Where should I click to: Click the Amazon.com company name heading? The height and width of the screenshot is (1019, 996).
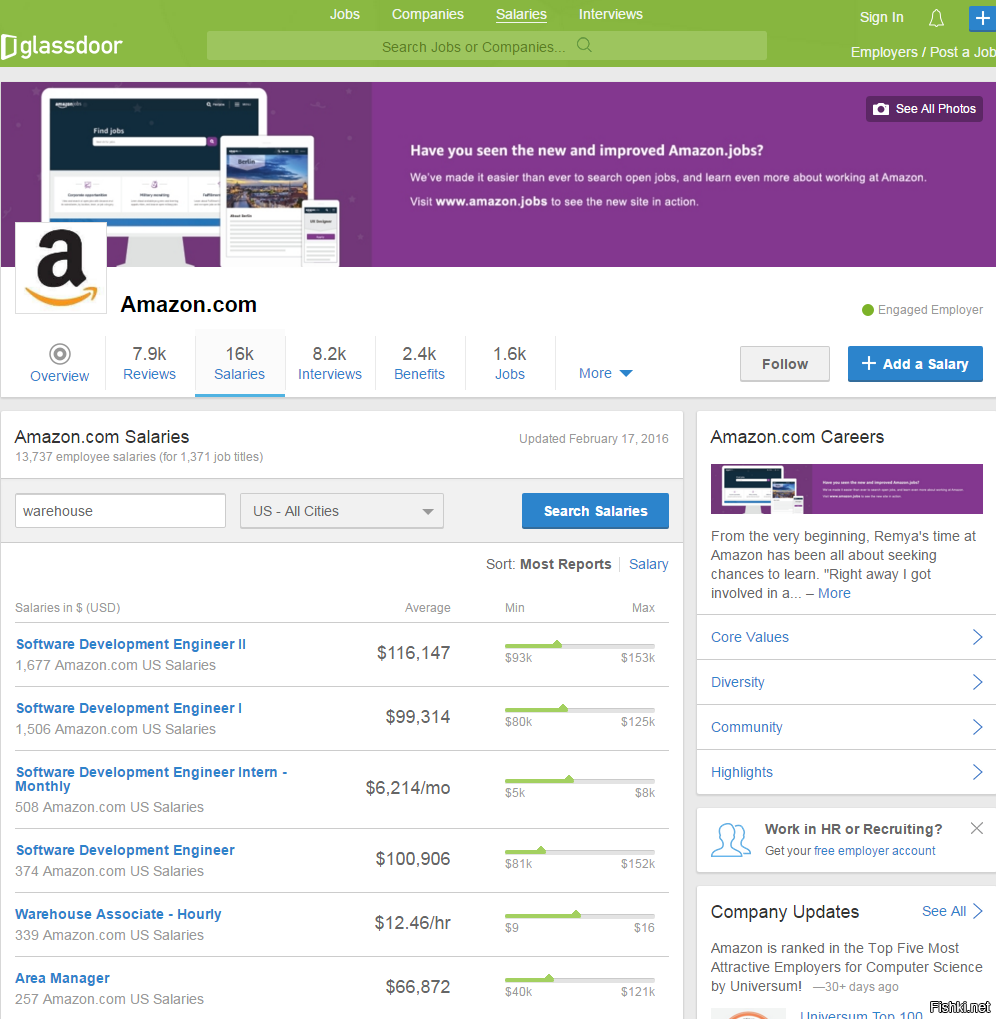(188, 304)
